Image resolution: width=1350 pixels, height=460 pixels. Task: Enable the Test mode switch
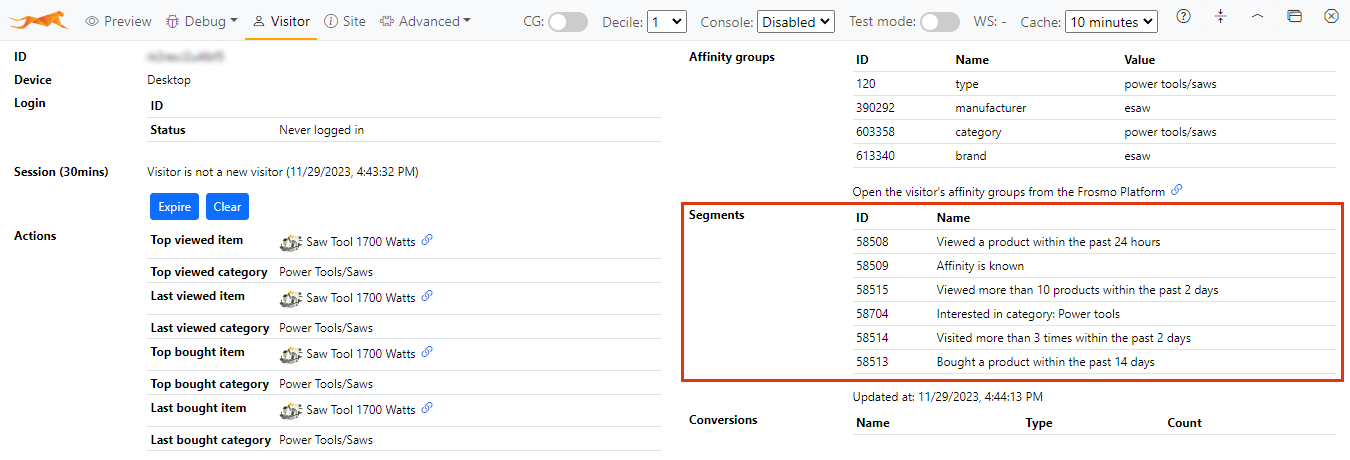pyautogui.click(x=939, y=22)
